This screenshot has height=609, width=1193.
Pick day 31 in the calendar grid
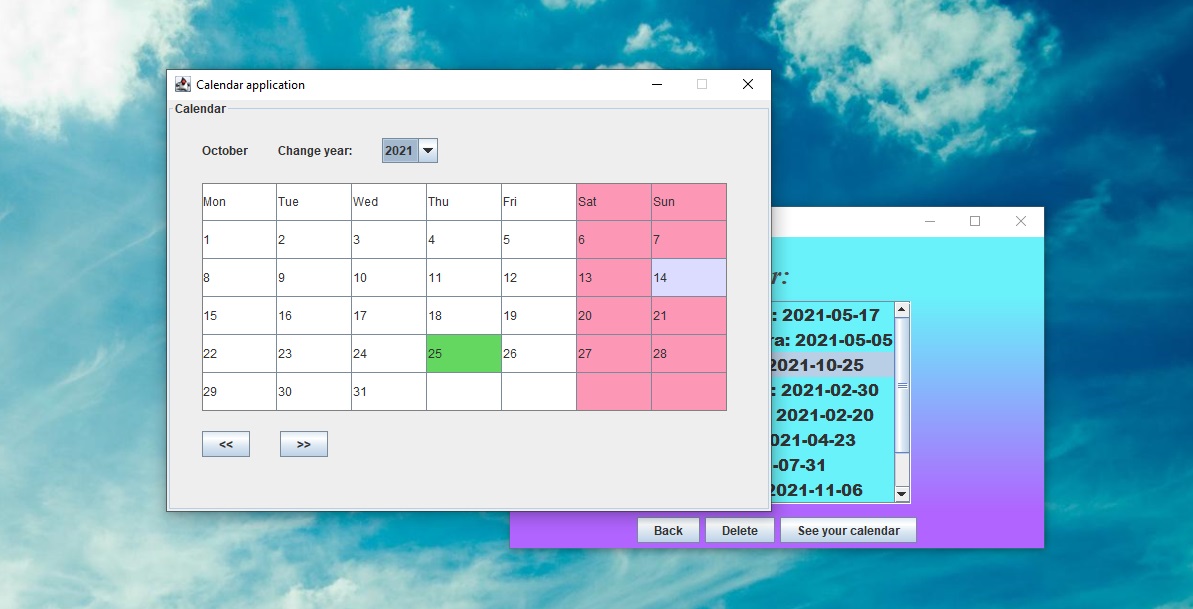click(389, 392)
